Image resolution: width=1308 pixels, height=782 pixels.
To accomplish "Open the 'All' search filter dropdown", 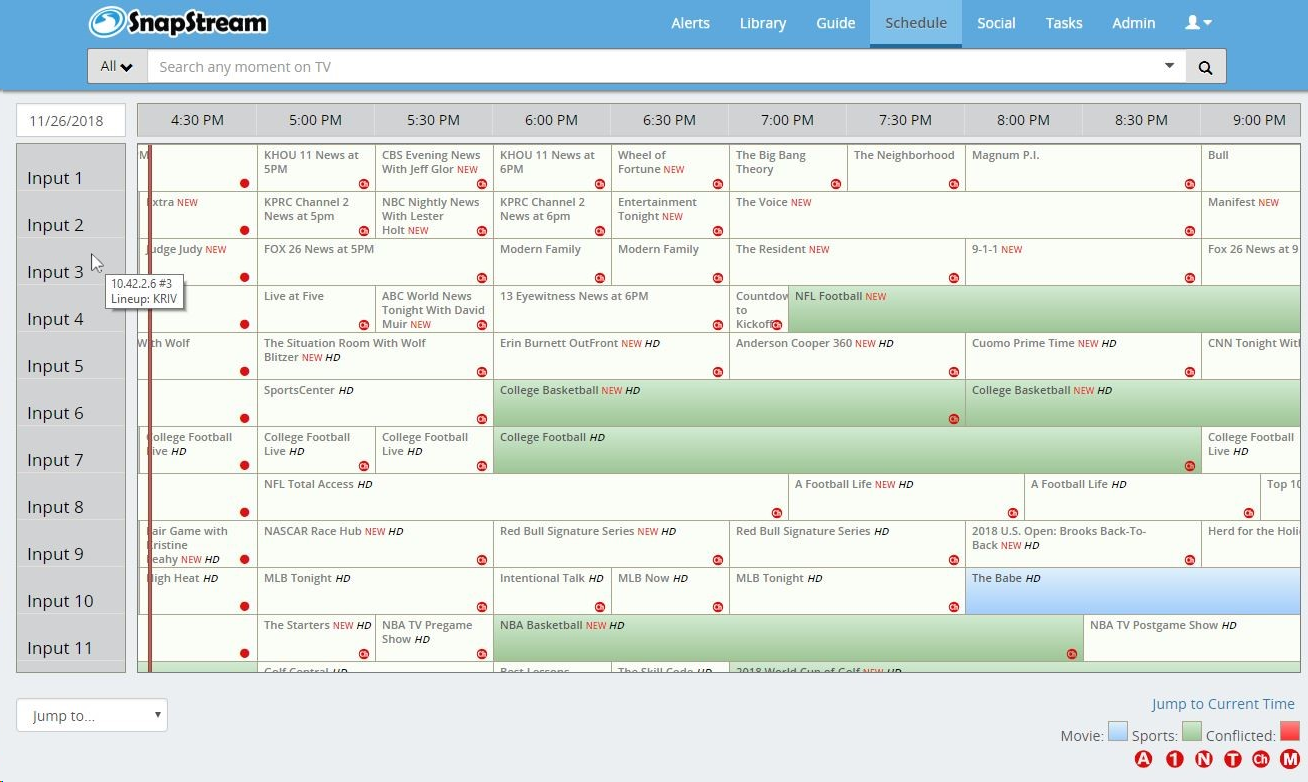I will (x=117, y=67).
